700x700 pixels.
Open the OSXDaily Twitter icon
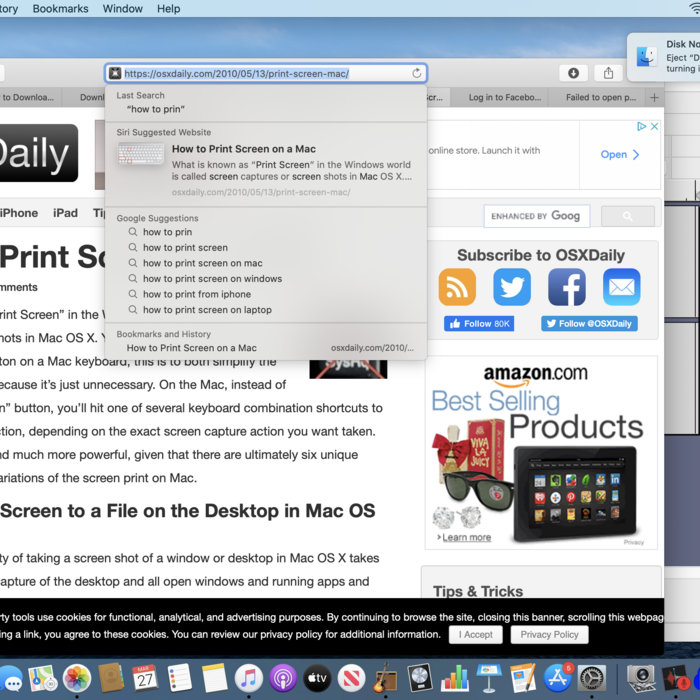512,287
